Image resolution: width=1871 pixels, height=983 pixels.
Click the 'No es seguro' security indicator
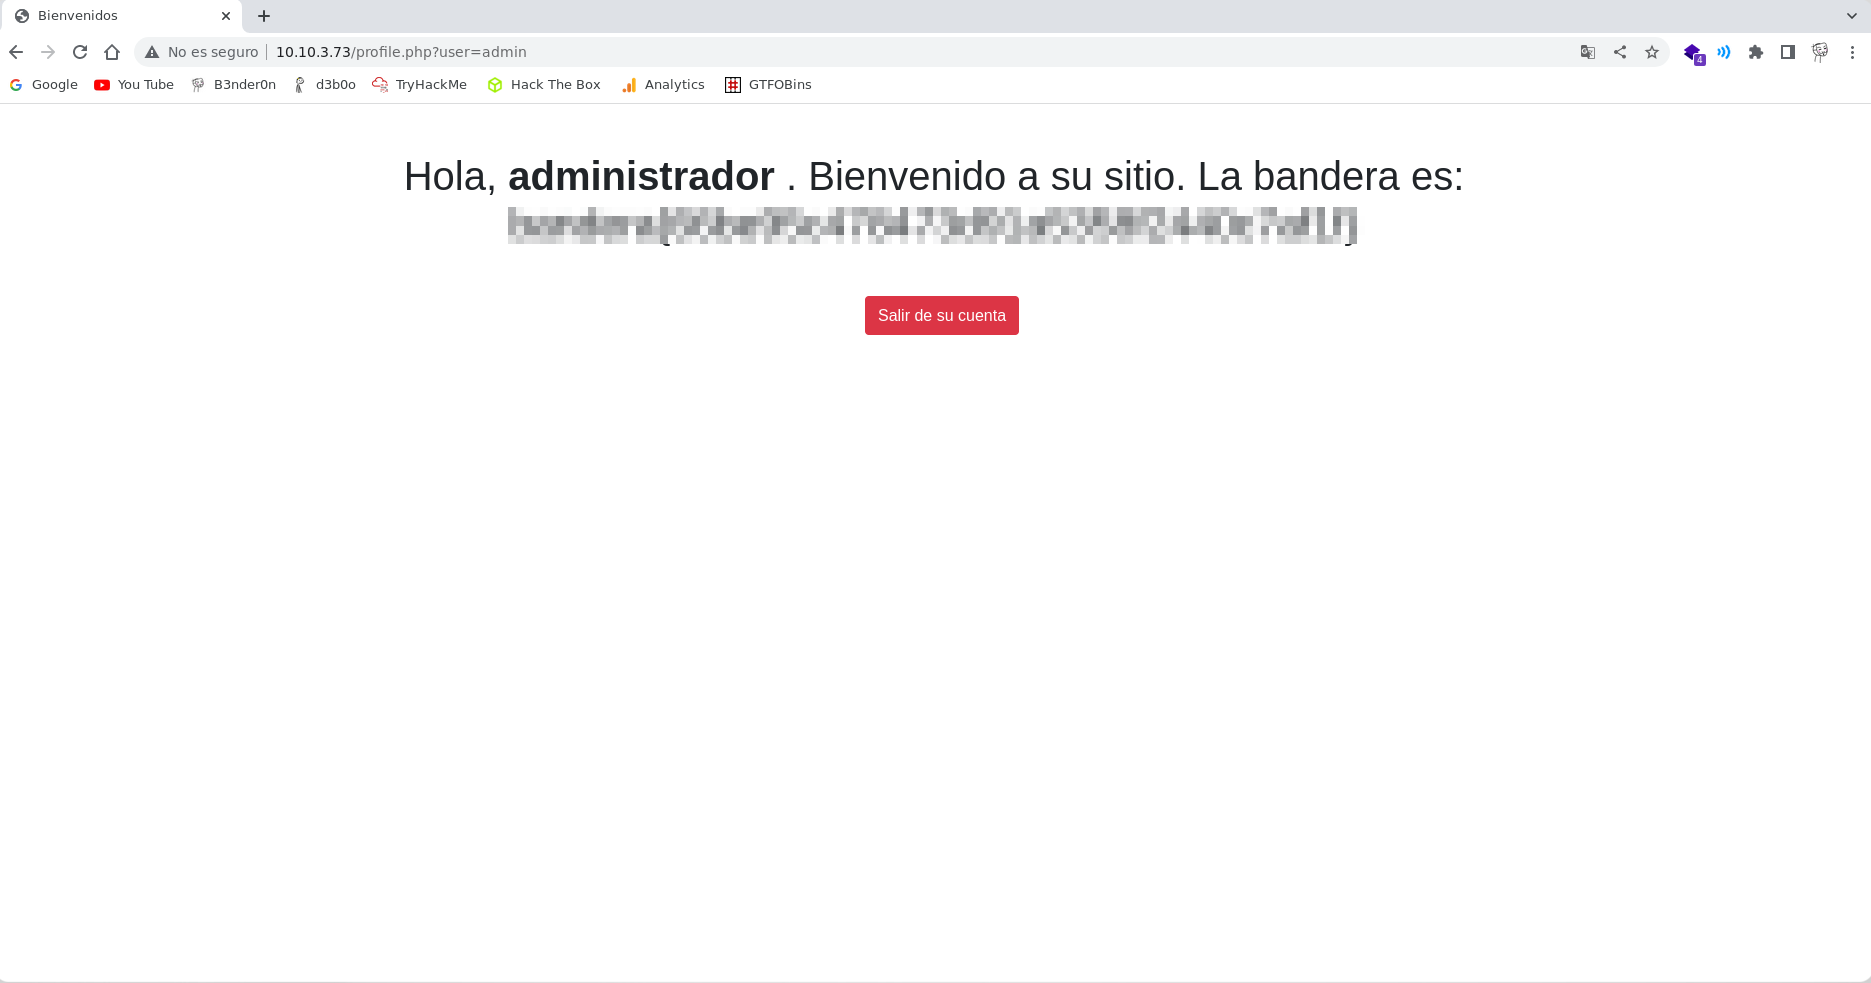coord(202,52)
